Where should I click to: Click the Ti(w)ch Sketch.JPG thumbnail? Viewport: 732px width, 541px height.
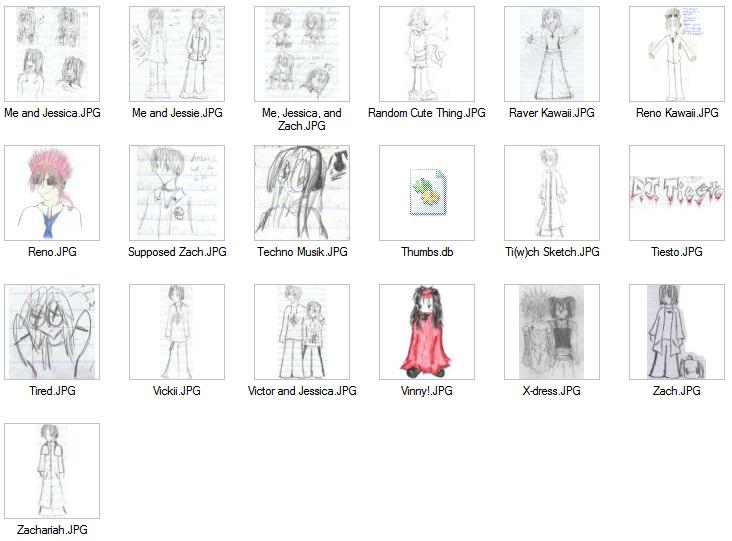[552, 193]
